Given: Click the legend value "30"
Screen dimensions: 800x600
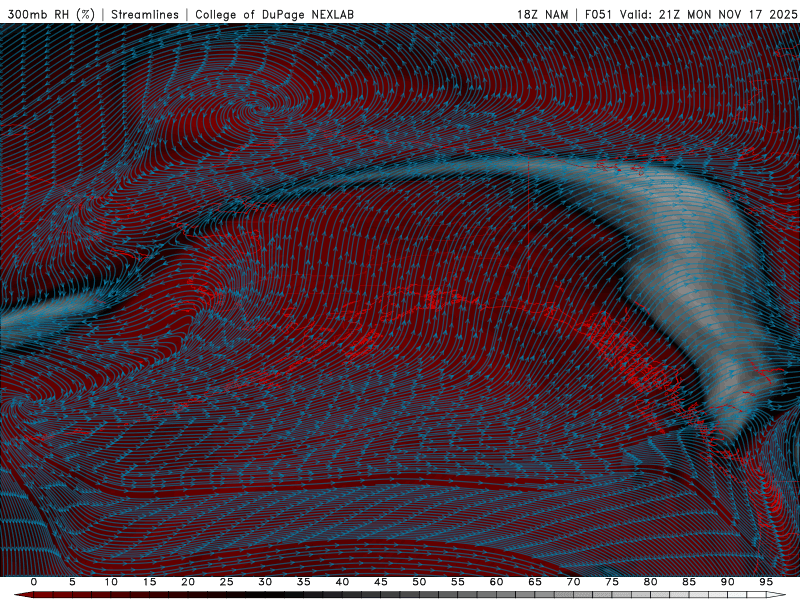Looking at the screenshot, I should [265, 582].
